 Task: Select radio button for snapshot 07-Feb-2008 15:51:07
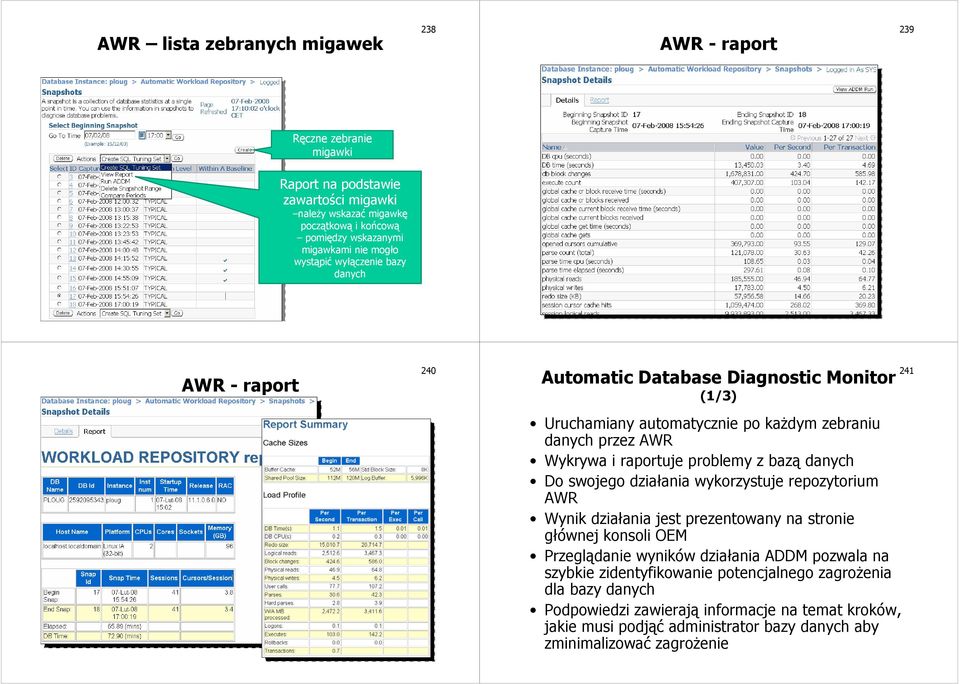tap(59, 288)
